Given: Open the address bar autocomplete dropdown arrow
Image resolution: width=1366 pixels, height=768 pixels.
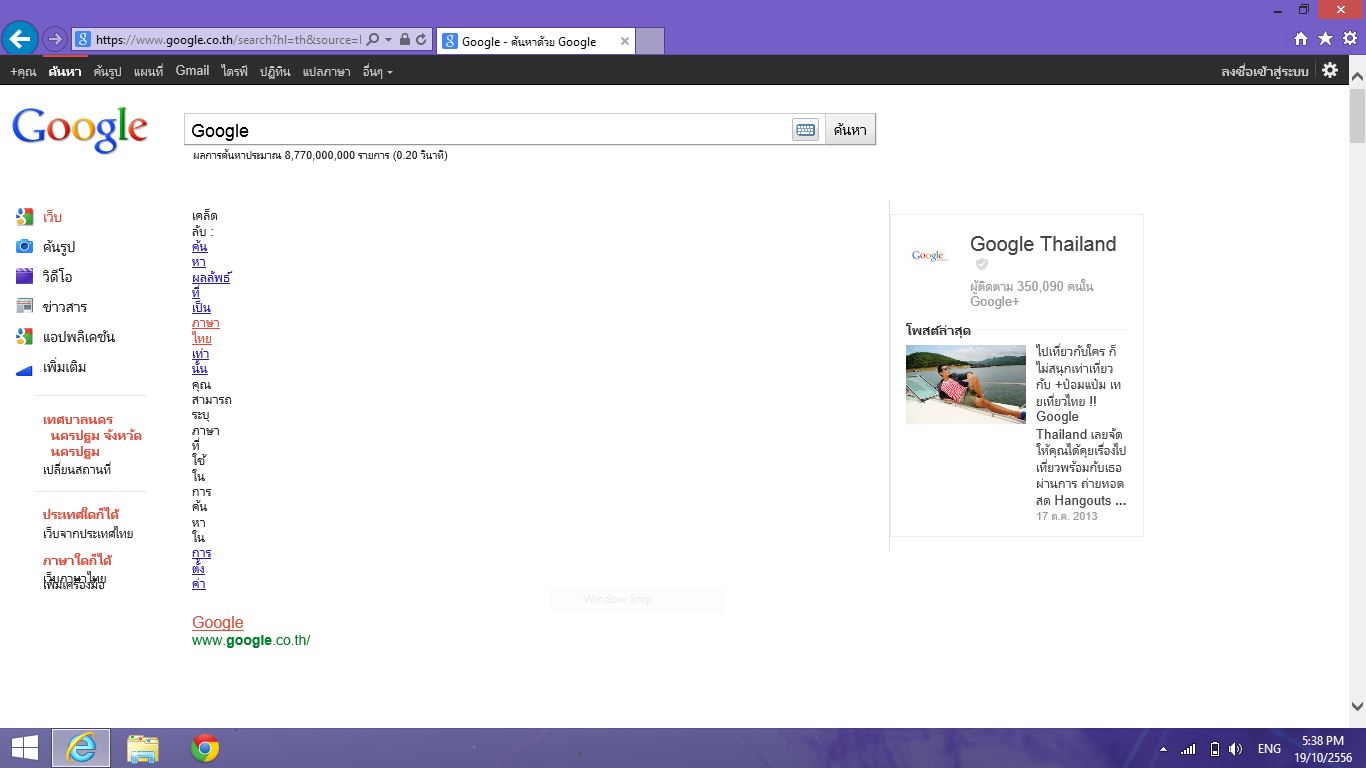Looking at the screenshot, I should pos(388,40).
